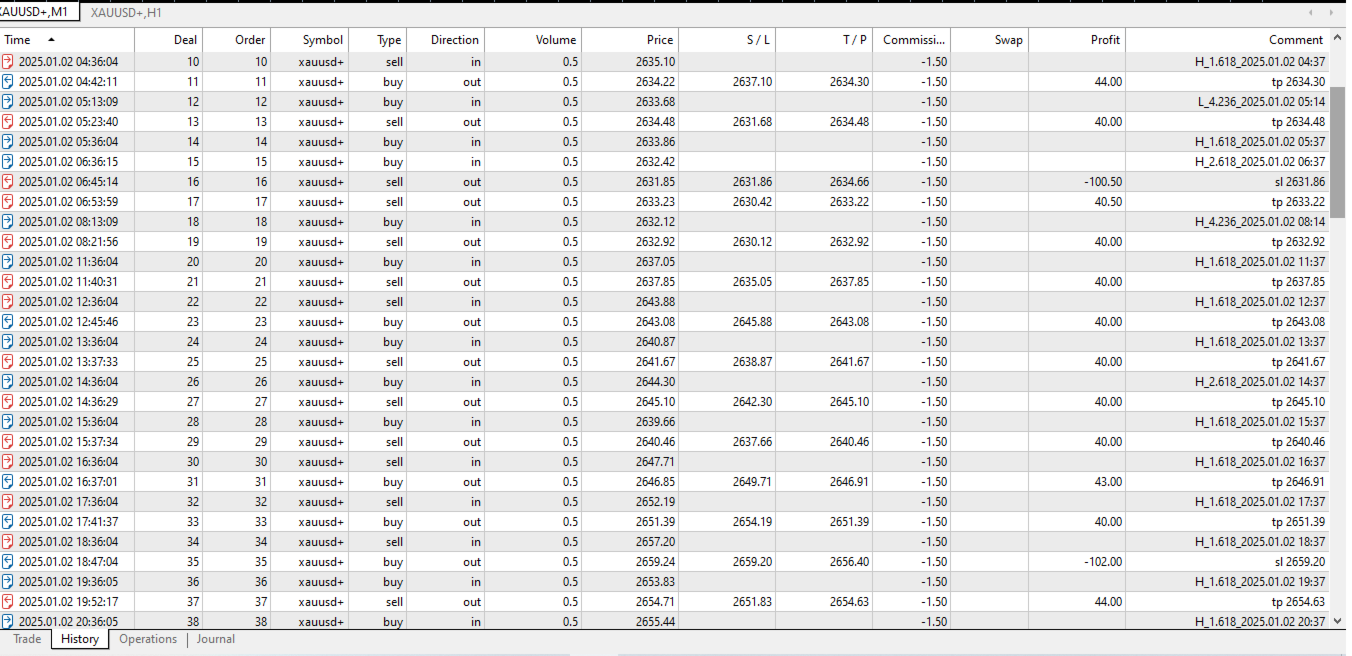Click the sell deal icon at 13:37:33
This screenshot has width=1352, height=656.
[8, 362]
